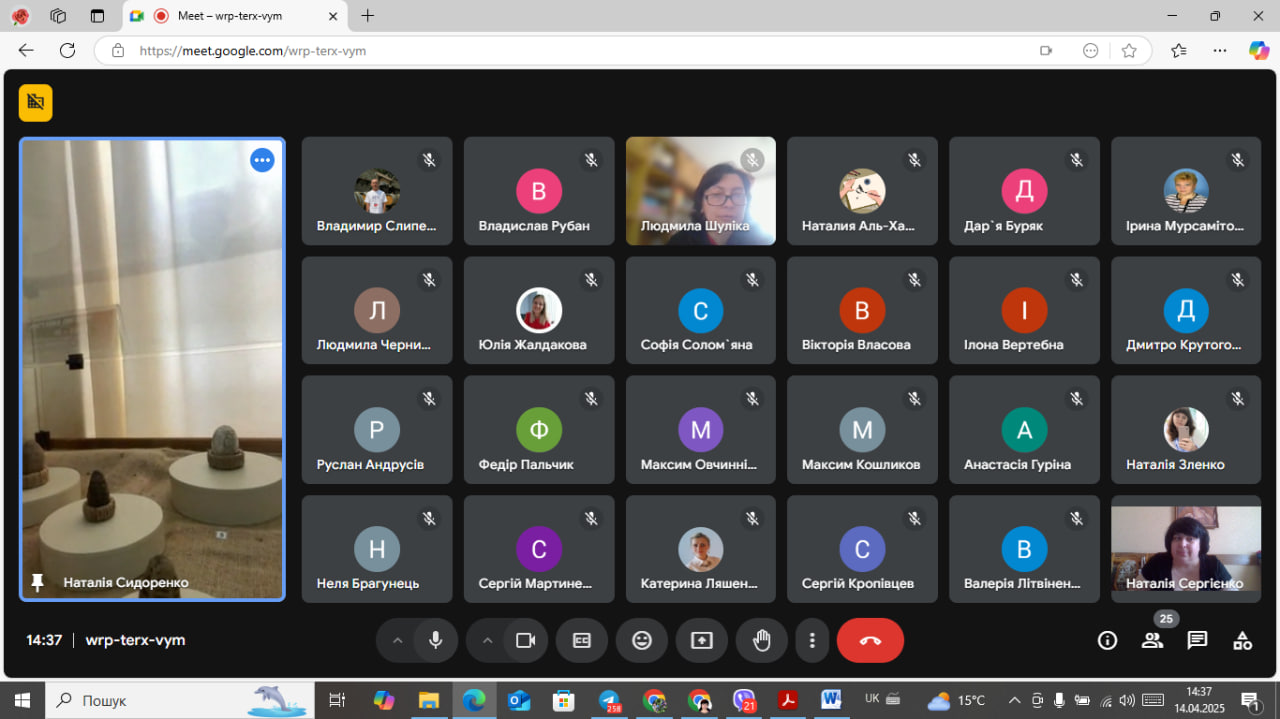Open Copilot in Edge sidebar
This screenshot has height=719, width=1280.
[x=1259, y=50]
